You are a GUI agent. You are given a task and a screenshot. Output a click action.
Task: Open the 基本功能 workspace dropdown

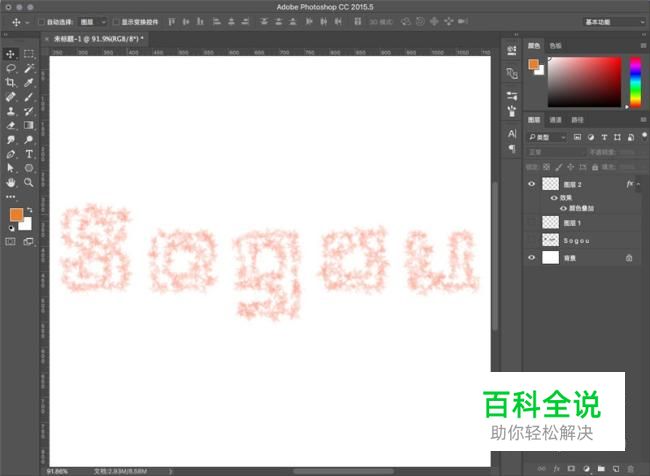click(x=614, y=22)
